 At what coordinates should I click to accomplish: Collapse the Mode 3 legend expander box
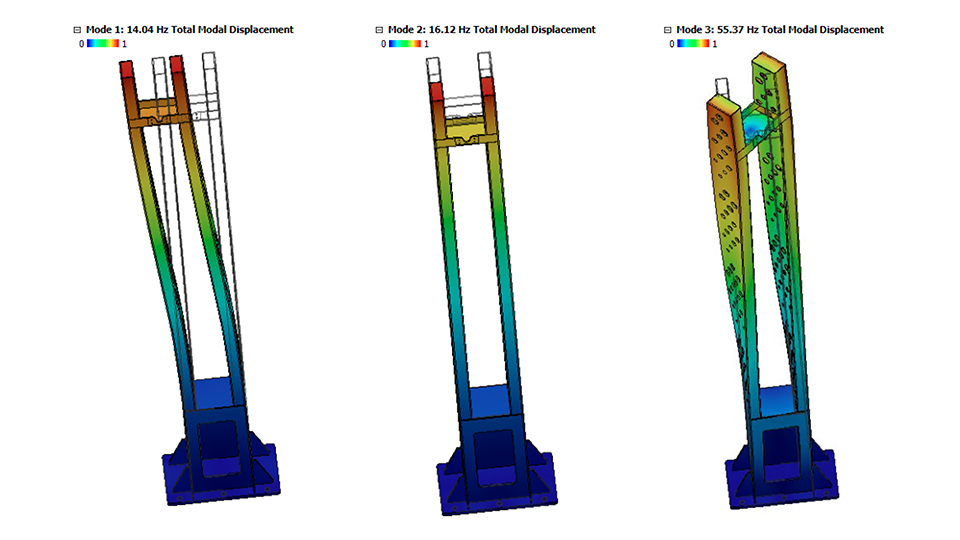[x=668, y=30]
